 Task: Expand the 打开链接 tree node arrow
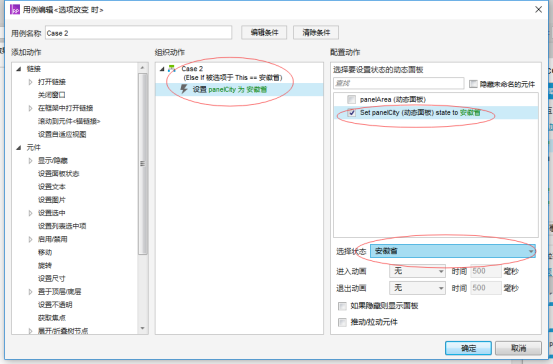(30, 82)
